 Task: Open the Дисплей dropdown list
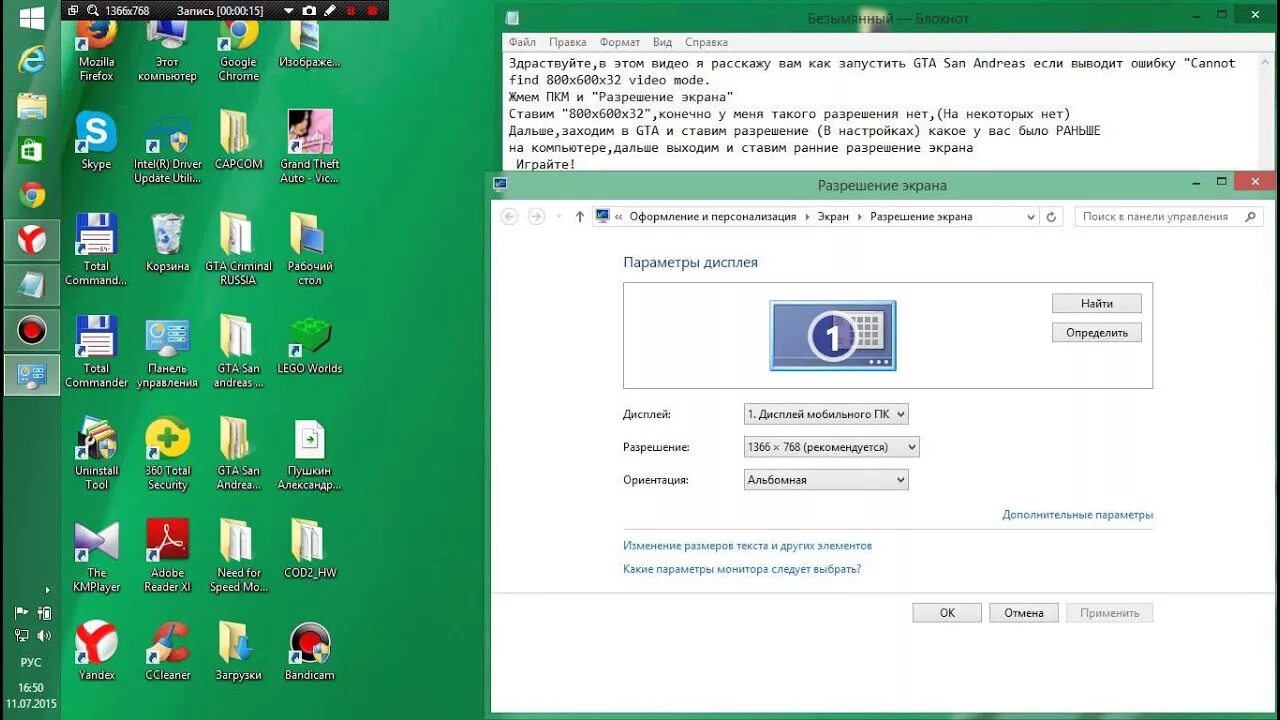pos(826,414)
